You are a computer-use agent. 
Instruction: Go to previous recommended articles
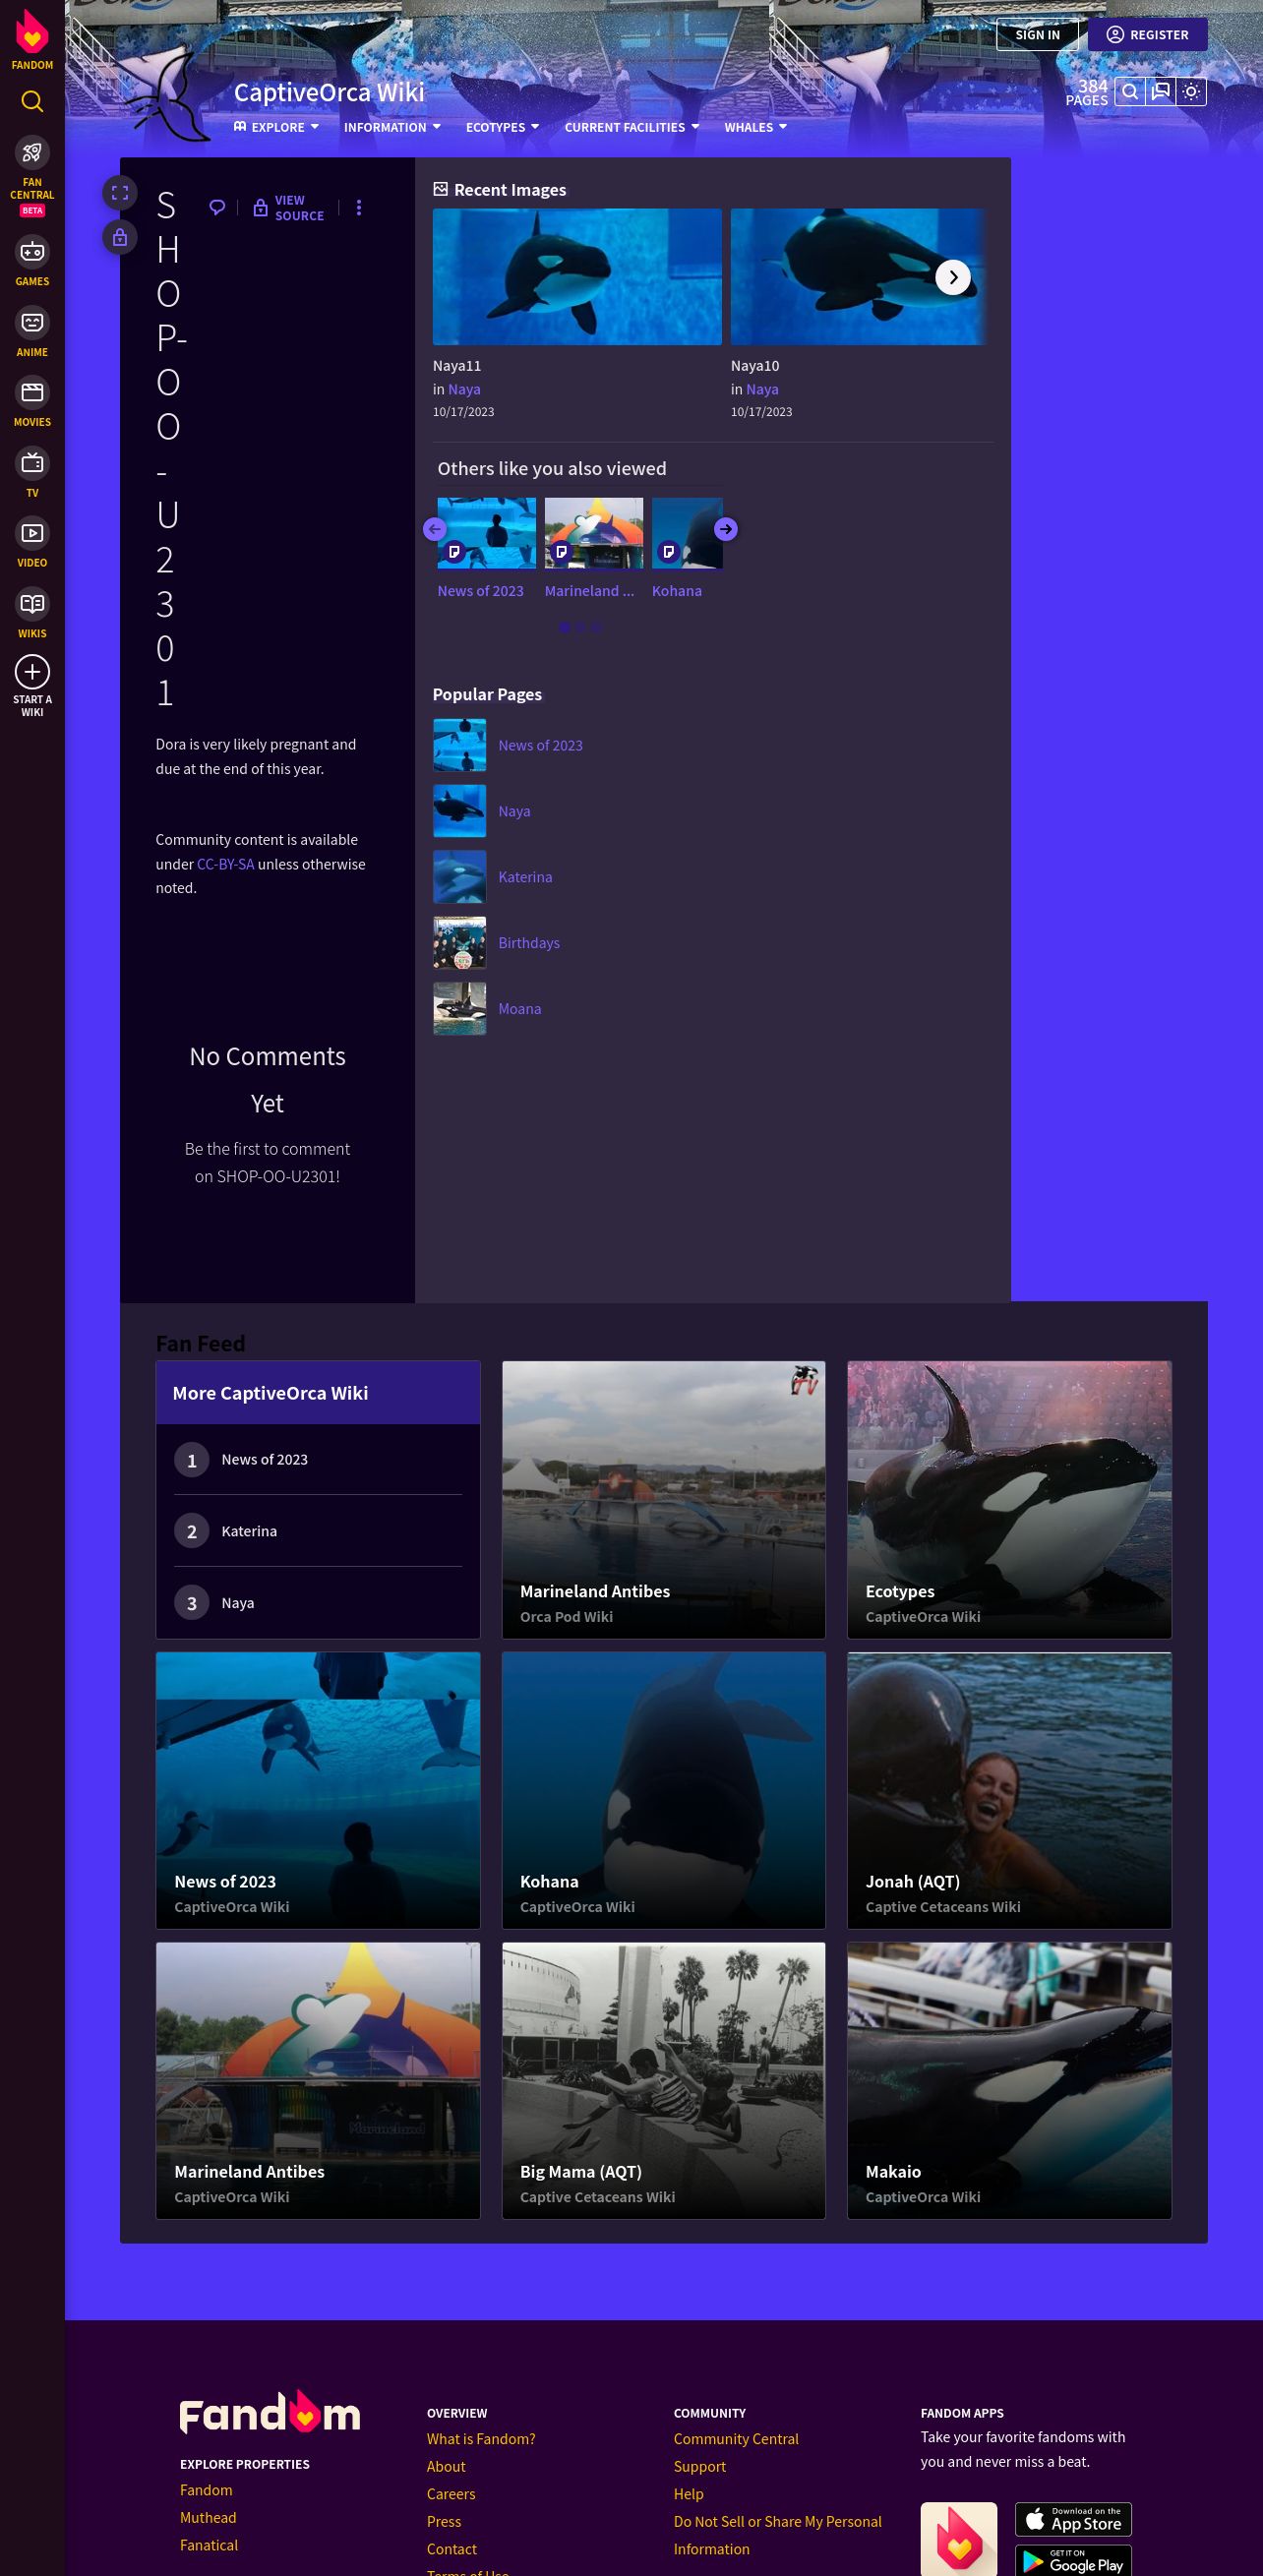click(x=434, y=529)
